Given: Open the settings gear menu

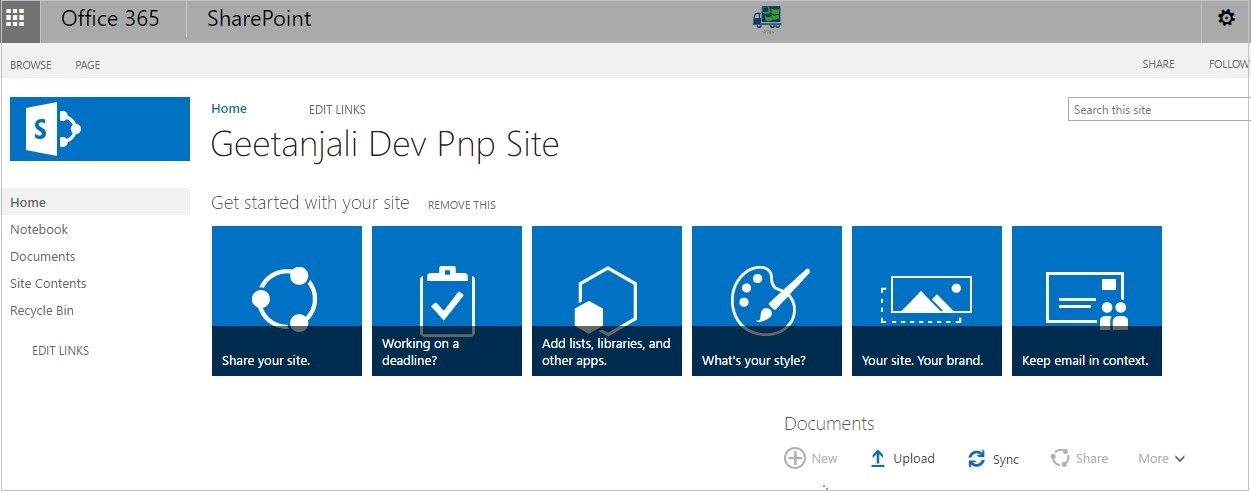Looking at the screenshot, I should (x=1226, y=19).
